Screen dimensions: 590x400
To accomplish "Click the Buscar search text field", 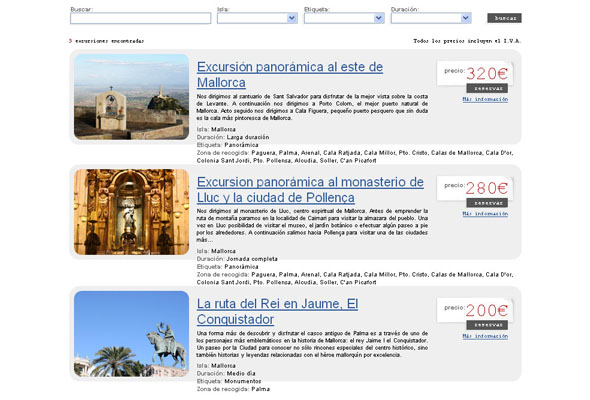I will [x=140, y=18].
